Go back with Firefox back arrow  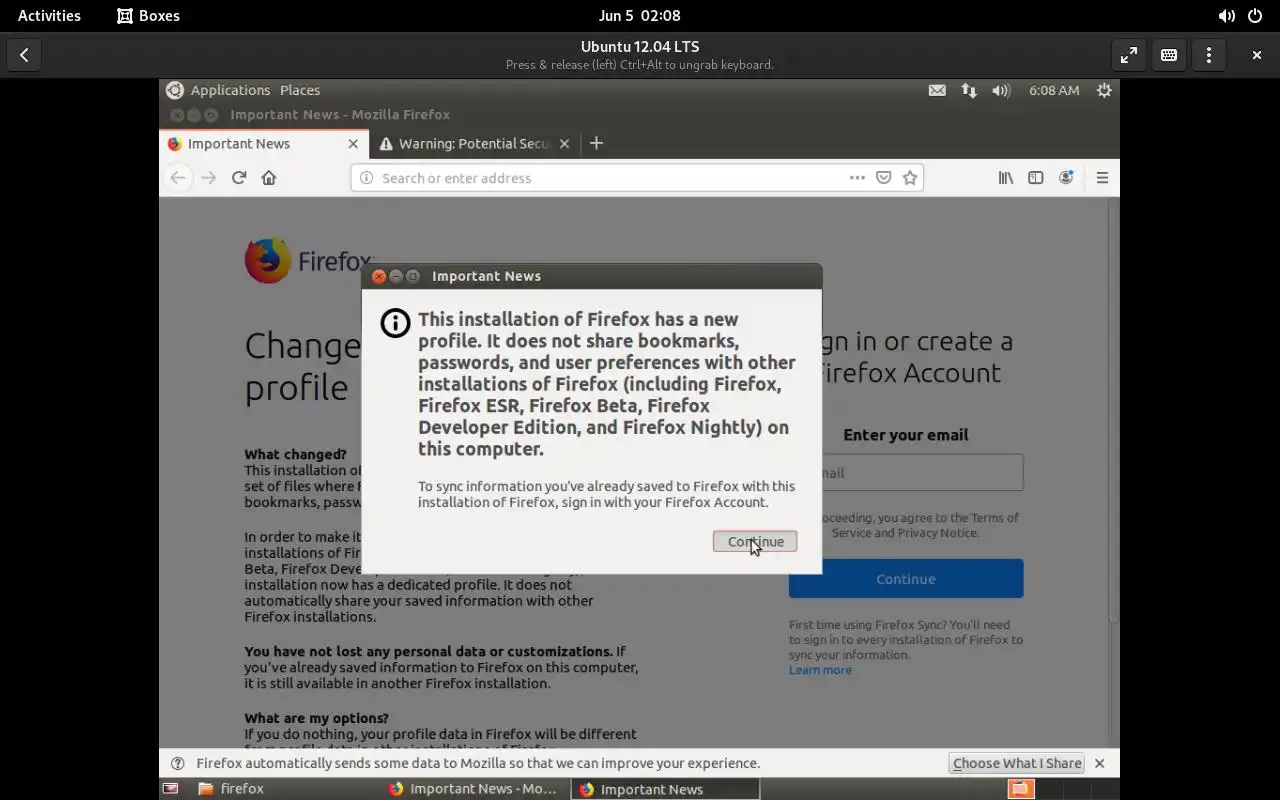coord(178,178)
